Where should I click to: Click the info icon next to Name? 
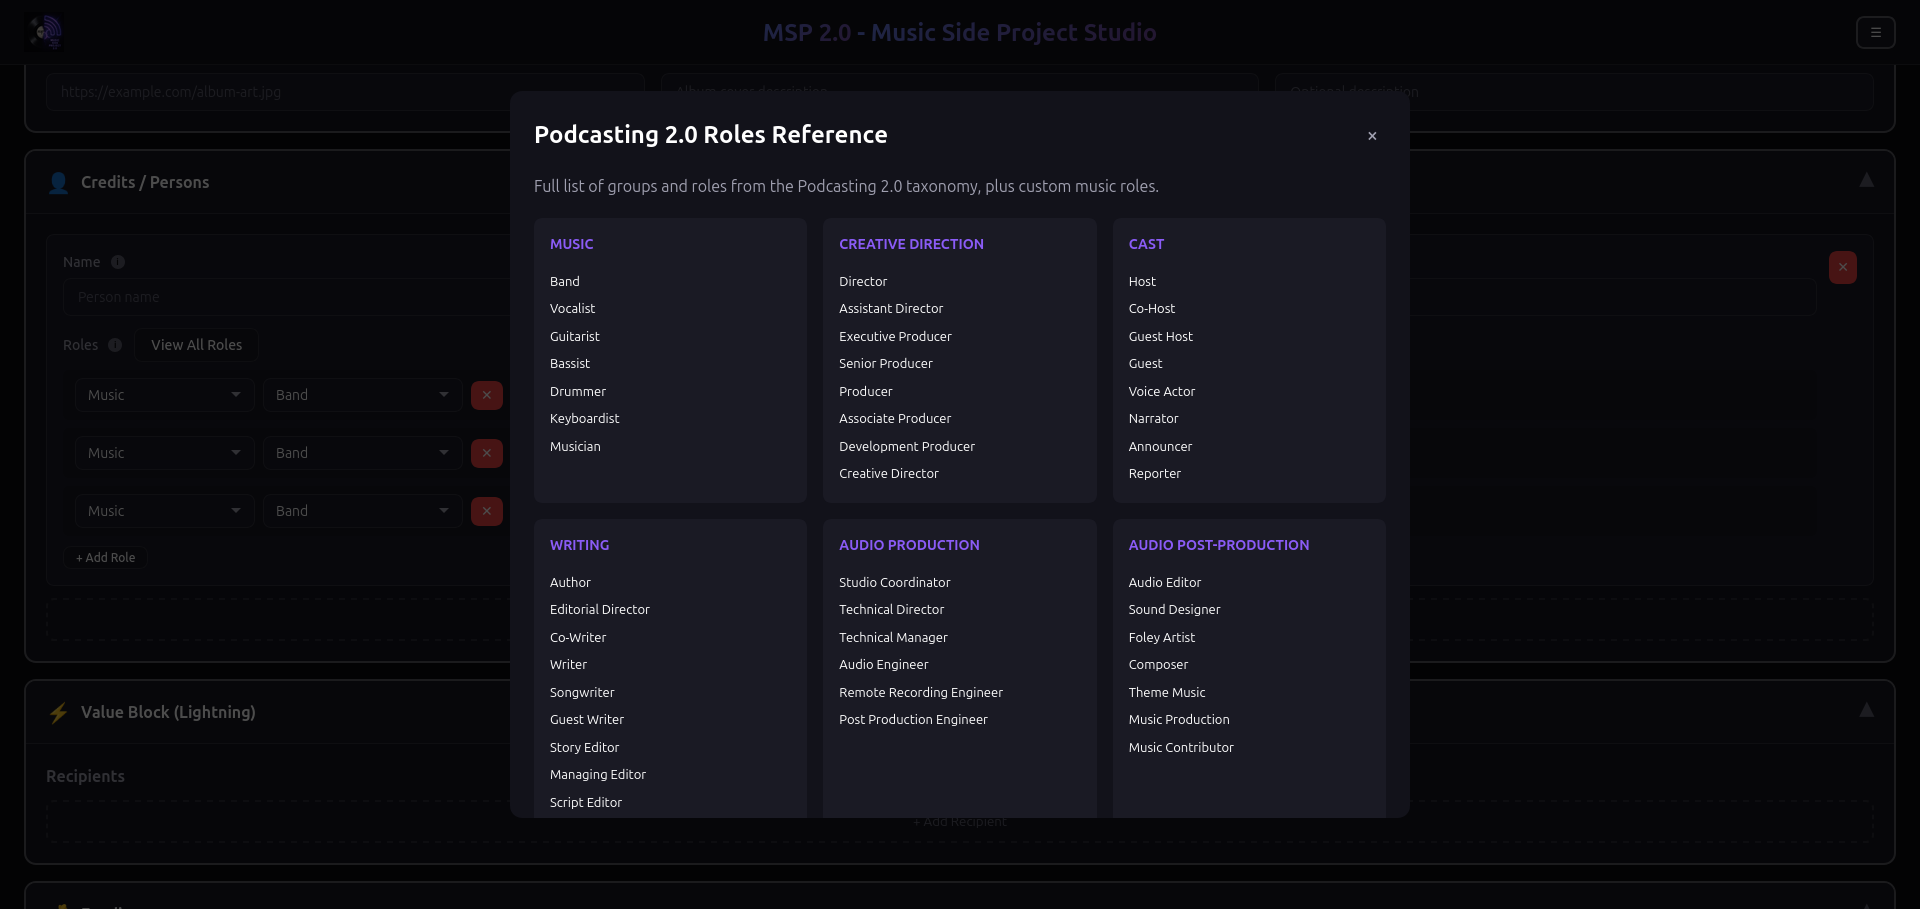pos(118,262)
